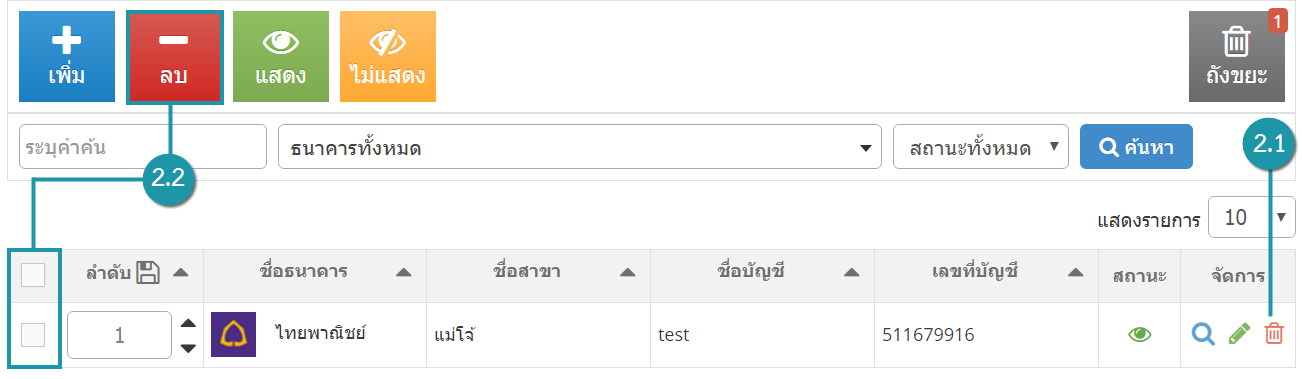Open the ถังขยะ trash bin

pos(1236,57)
